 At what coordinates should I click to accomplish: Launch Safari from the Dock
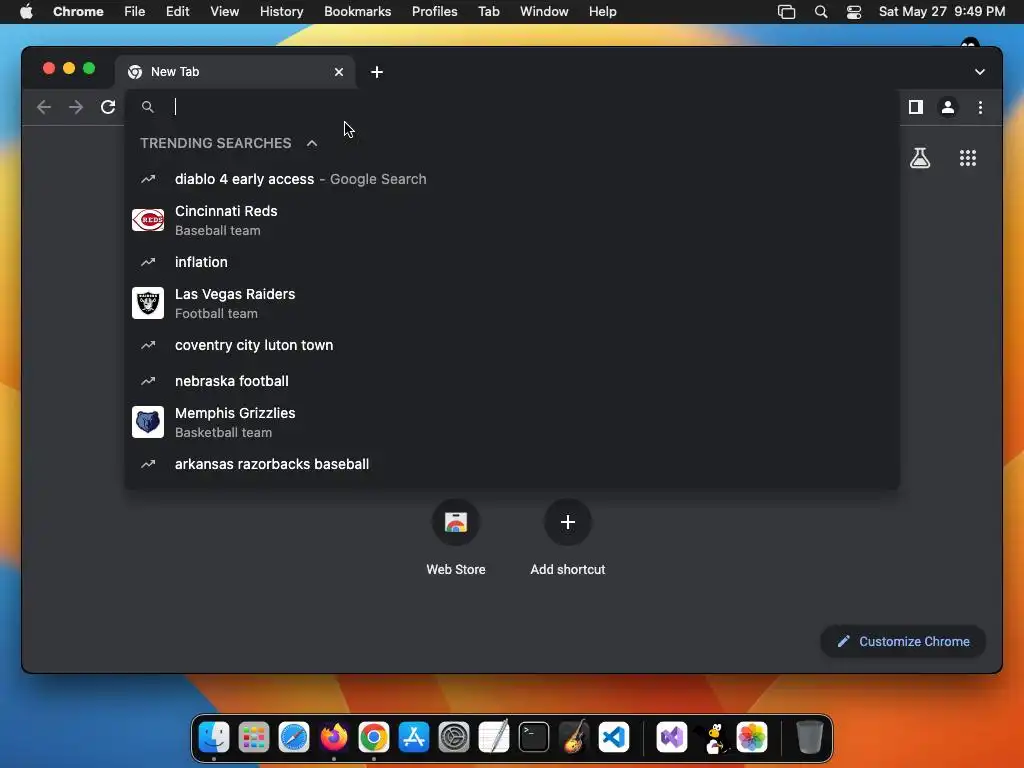pyautogui.click(x=294, y=737)
